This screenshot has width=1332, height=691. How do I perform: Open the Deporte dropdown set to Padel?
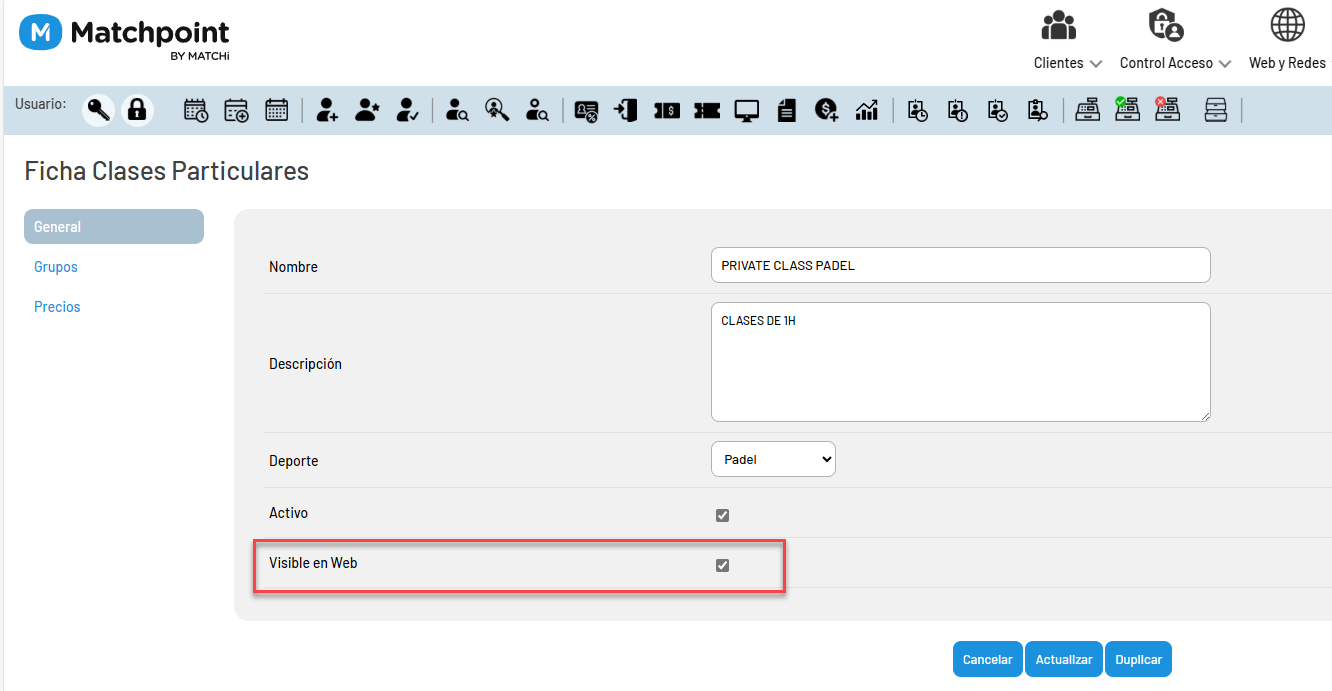pyautogui.click(x=773, y=459)
